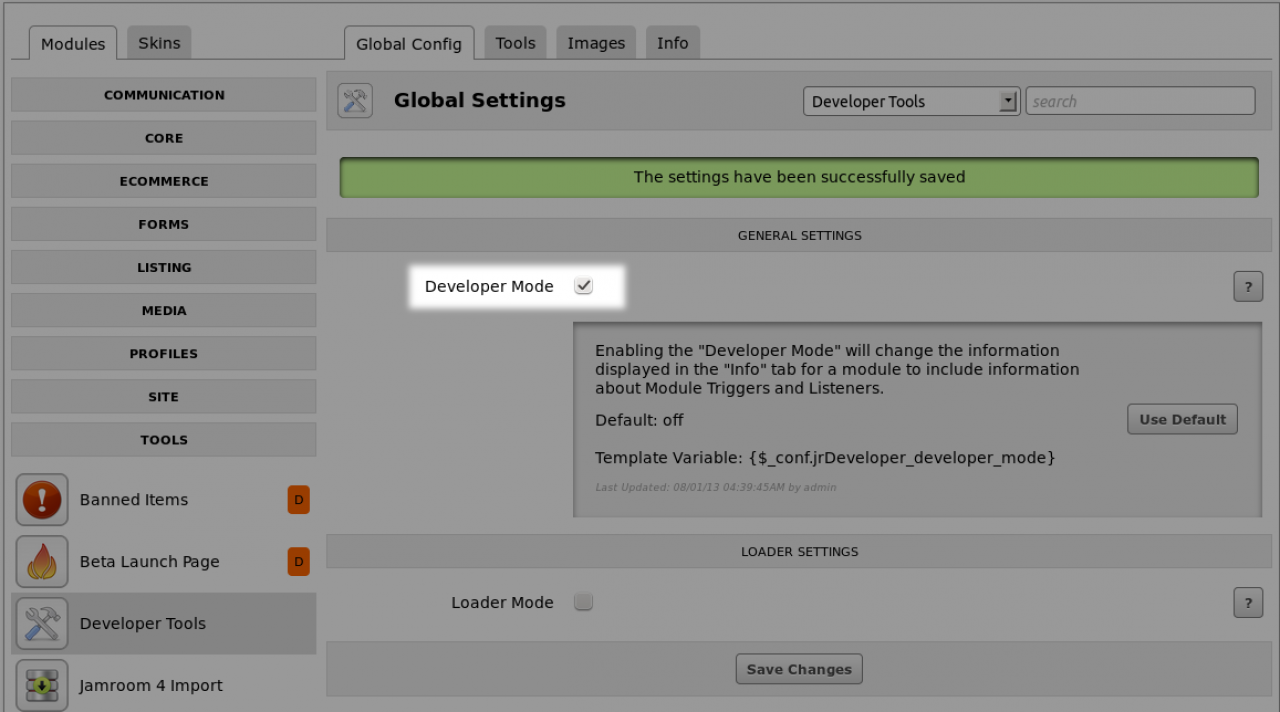This screenshot has height=712, width=1280.
Task: Select the Global Config tab
Action: (x=409, y=44)
